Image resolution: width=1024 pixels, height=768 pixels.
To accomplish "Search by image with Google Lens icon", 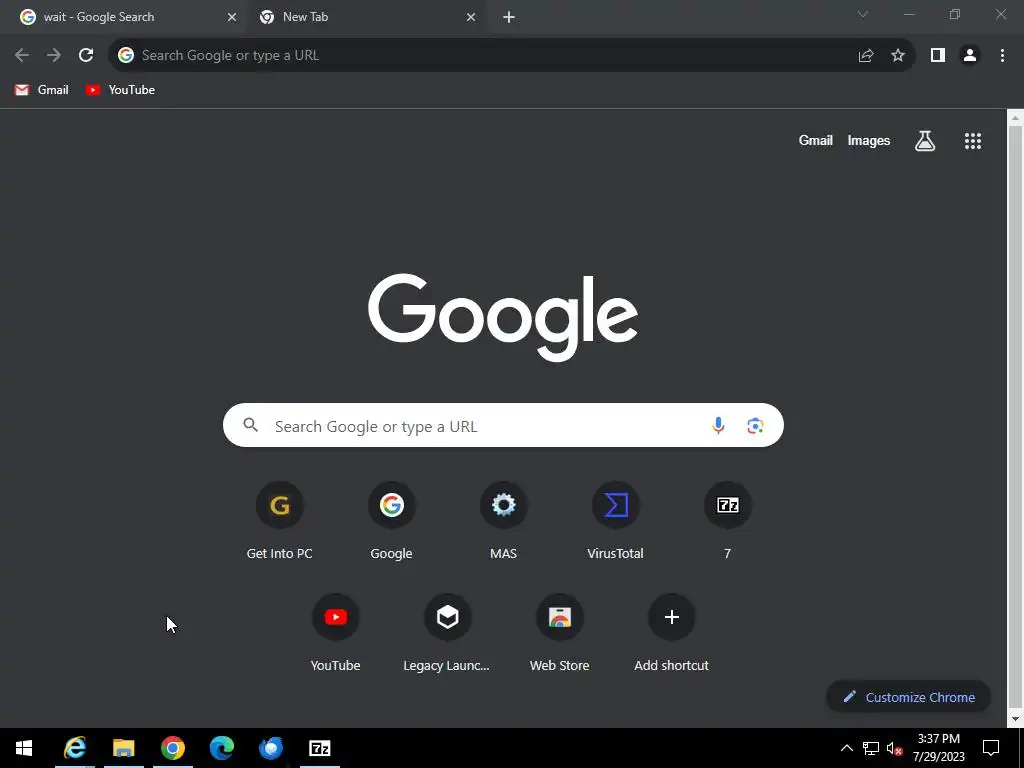I will [x=755, y=426].
